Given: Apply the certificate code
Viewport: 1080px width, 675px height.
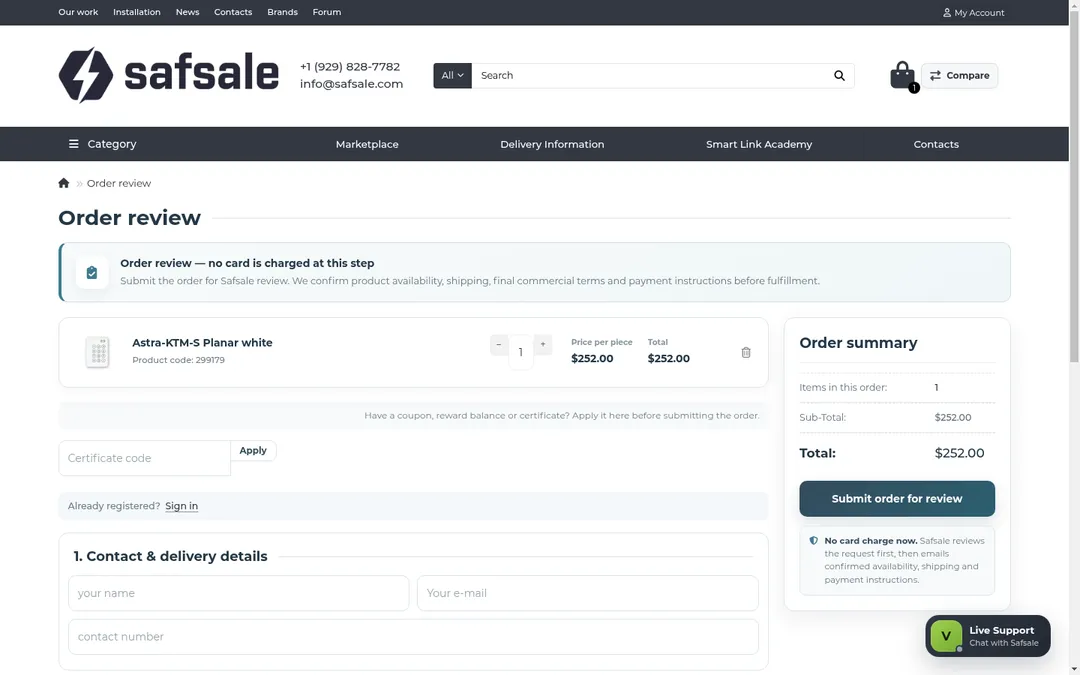Looking at the screenshot, I should point(253,450).
